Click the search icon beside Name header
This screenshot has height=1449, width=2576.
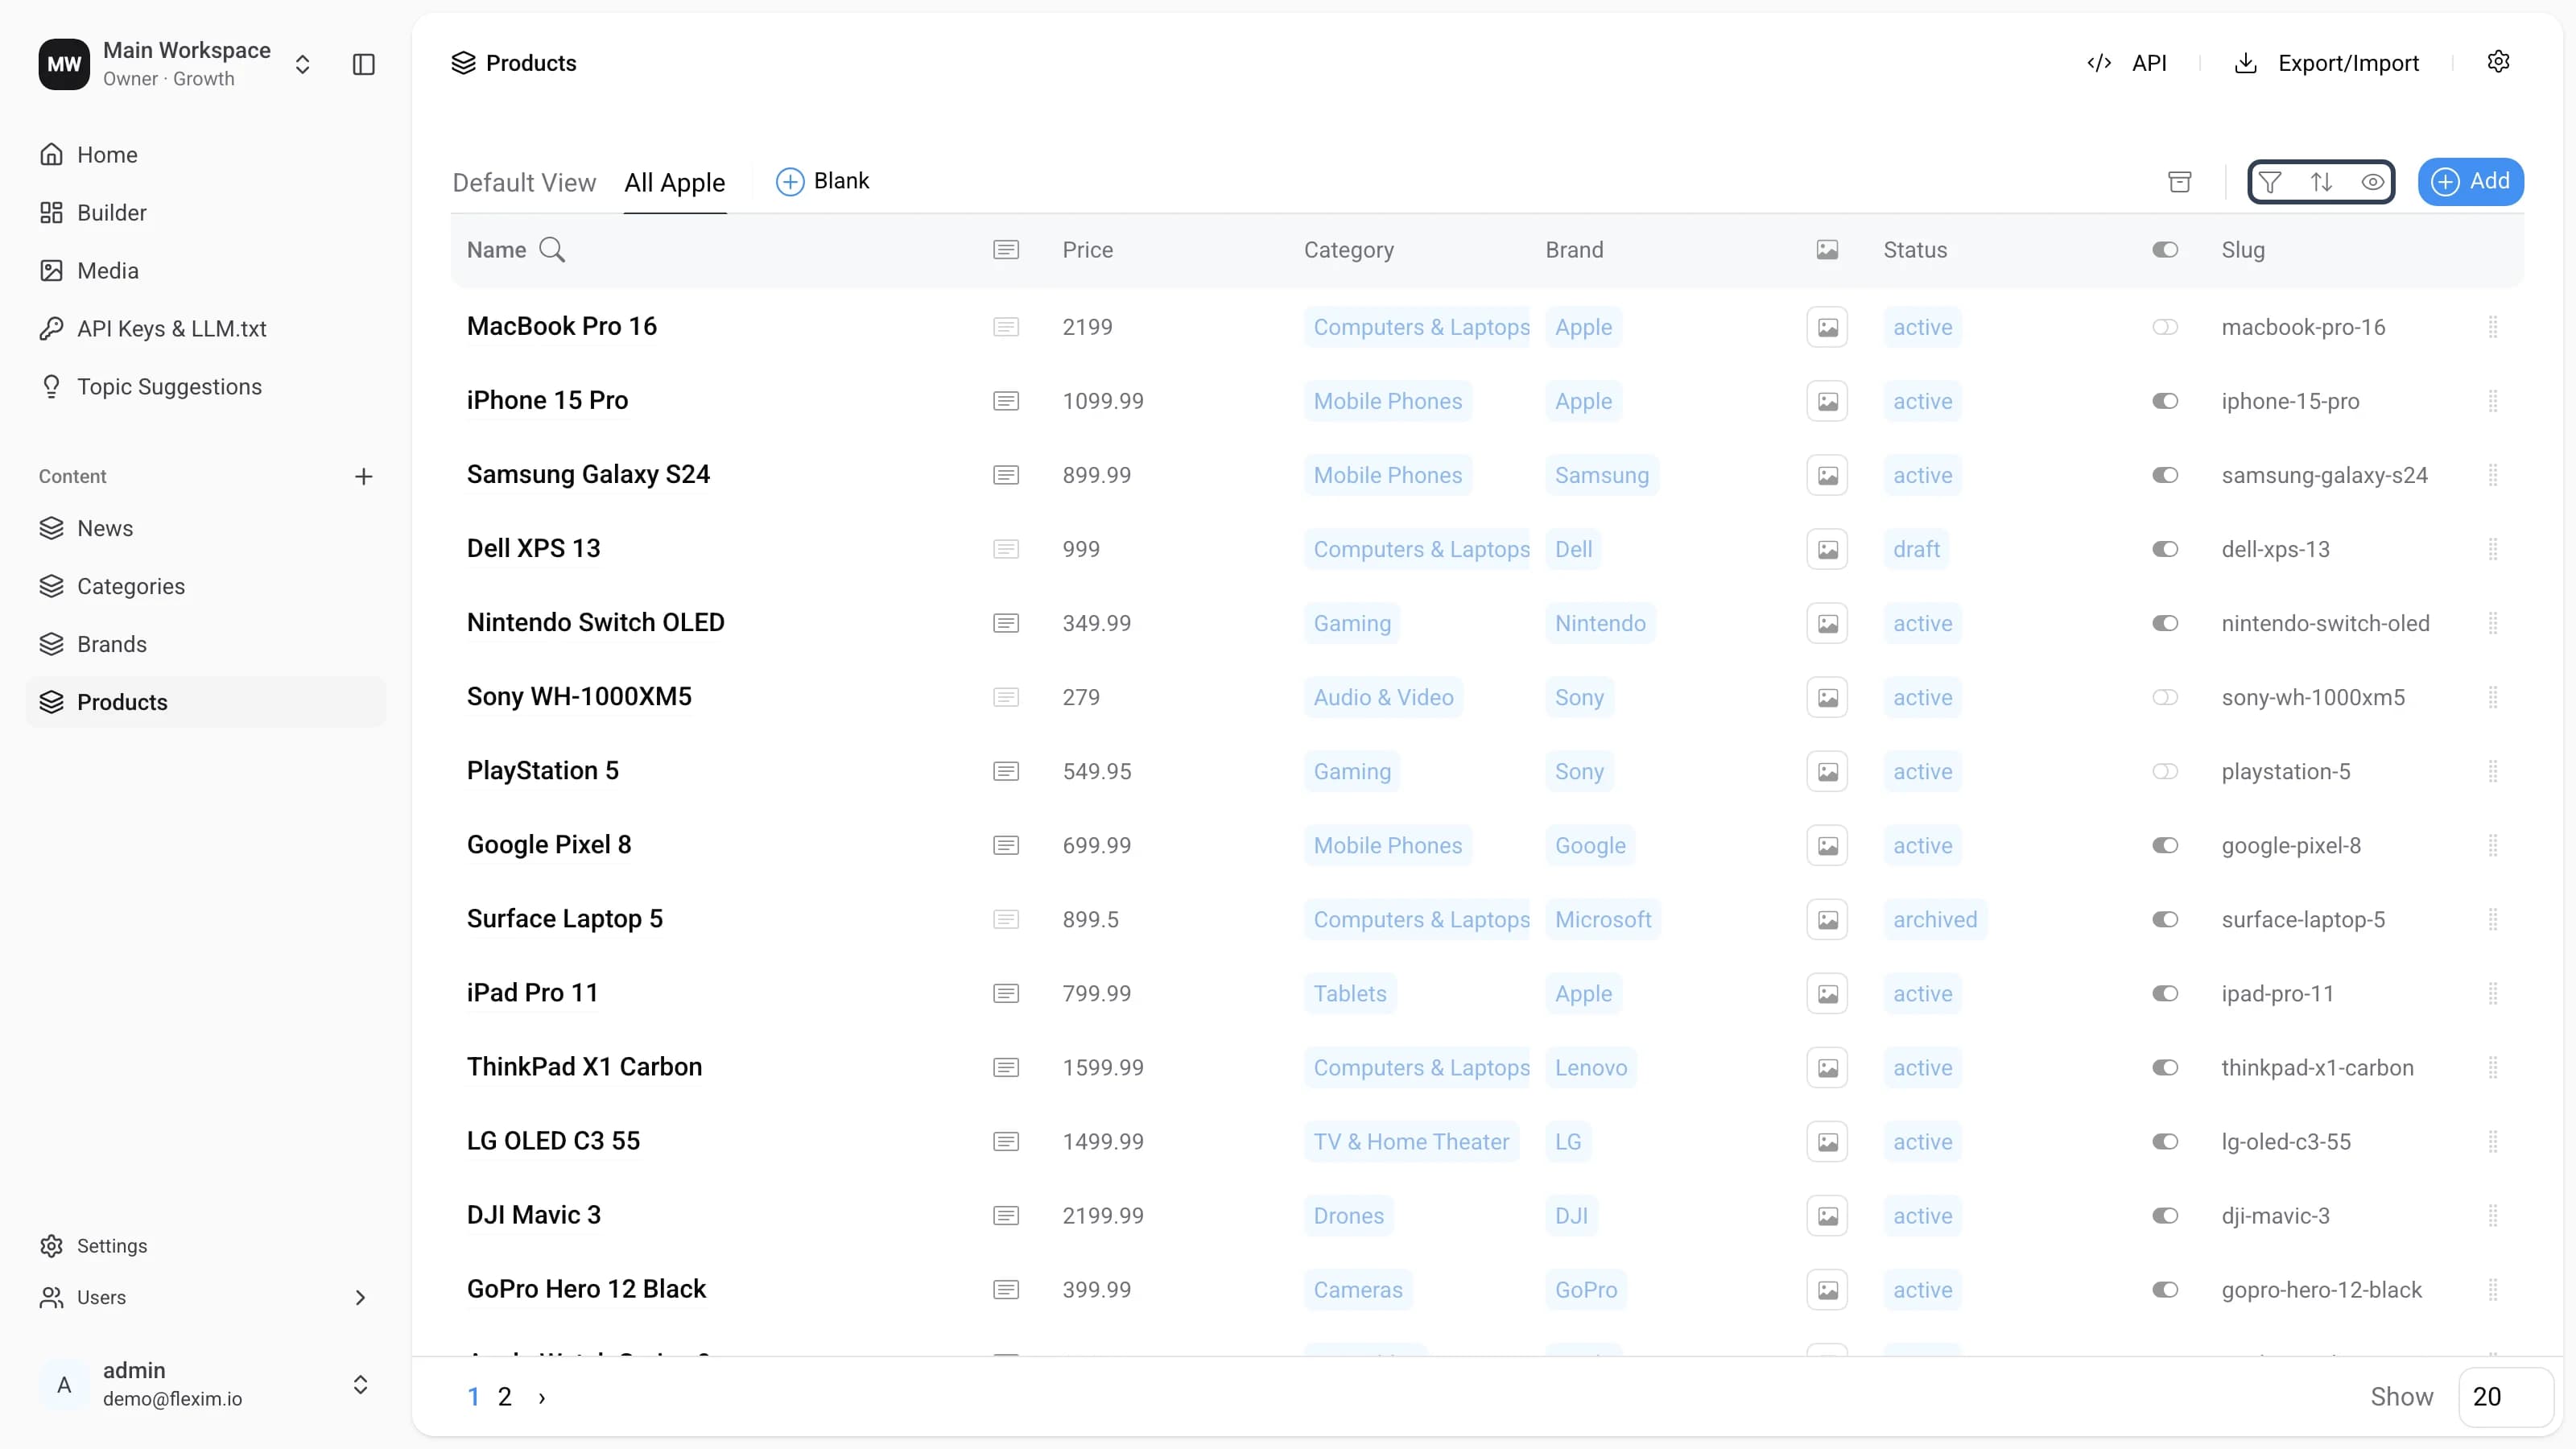[x=552, y=250]
